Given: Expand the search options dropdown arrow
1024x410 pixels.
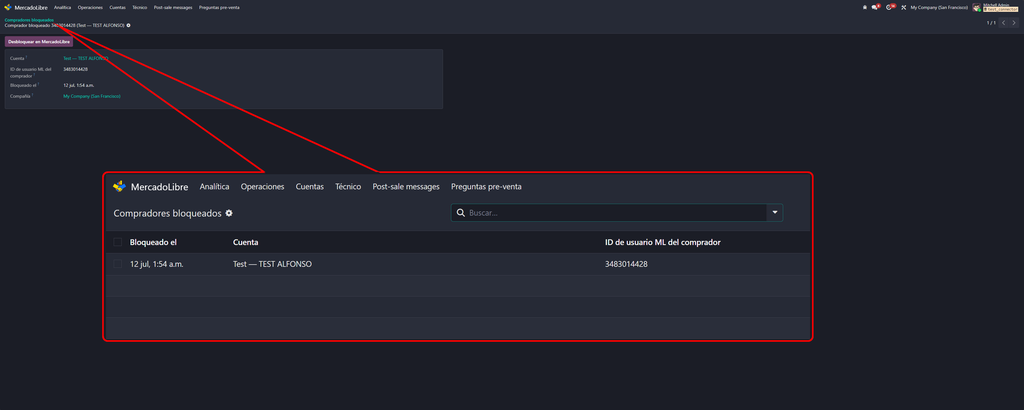Looking at the screenshot, I should coord(775,213).
